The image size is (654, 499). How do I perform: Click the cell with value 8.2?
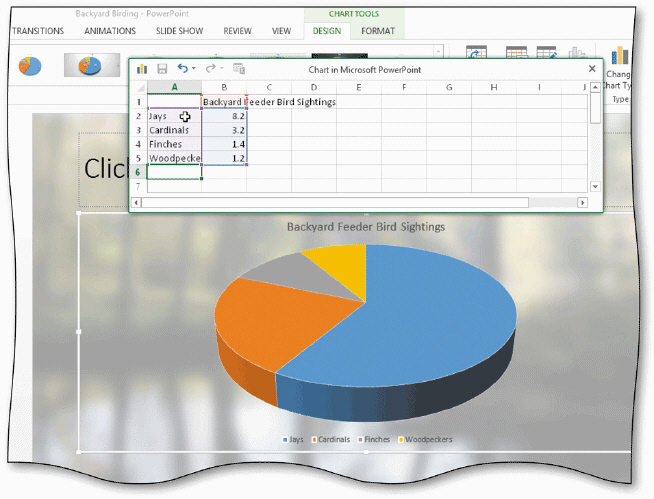click(x=224, y=116)
